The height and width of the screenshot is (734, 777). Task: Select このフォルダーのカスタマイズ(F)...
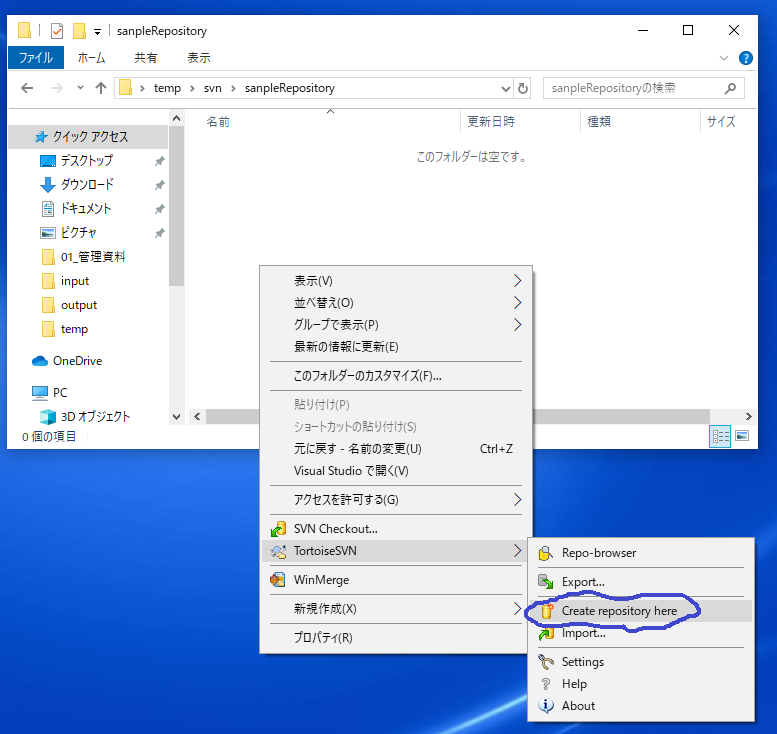[396, 376]
